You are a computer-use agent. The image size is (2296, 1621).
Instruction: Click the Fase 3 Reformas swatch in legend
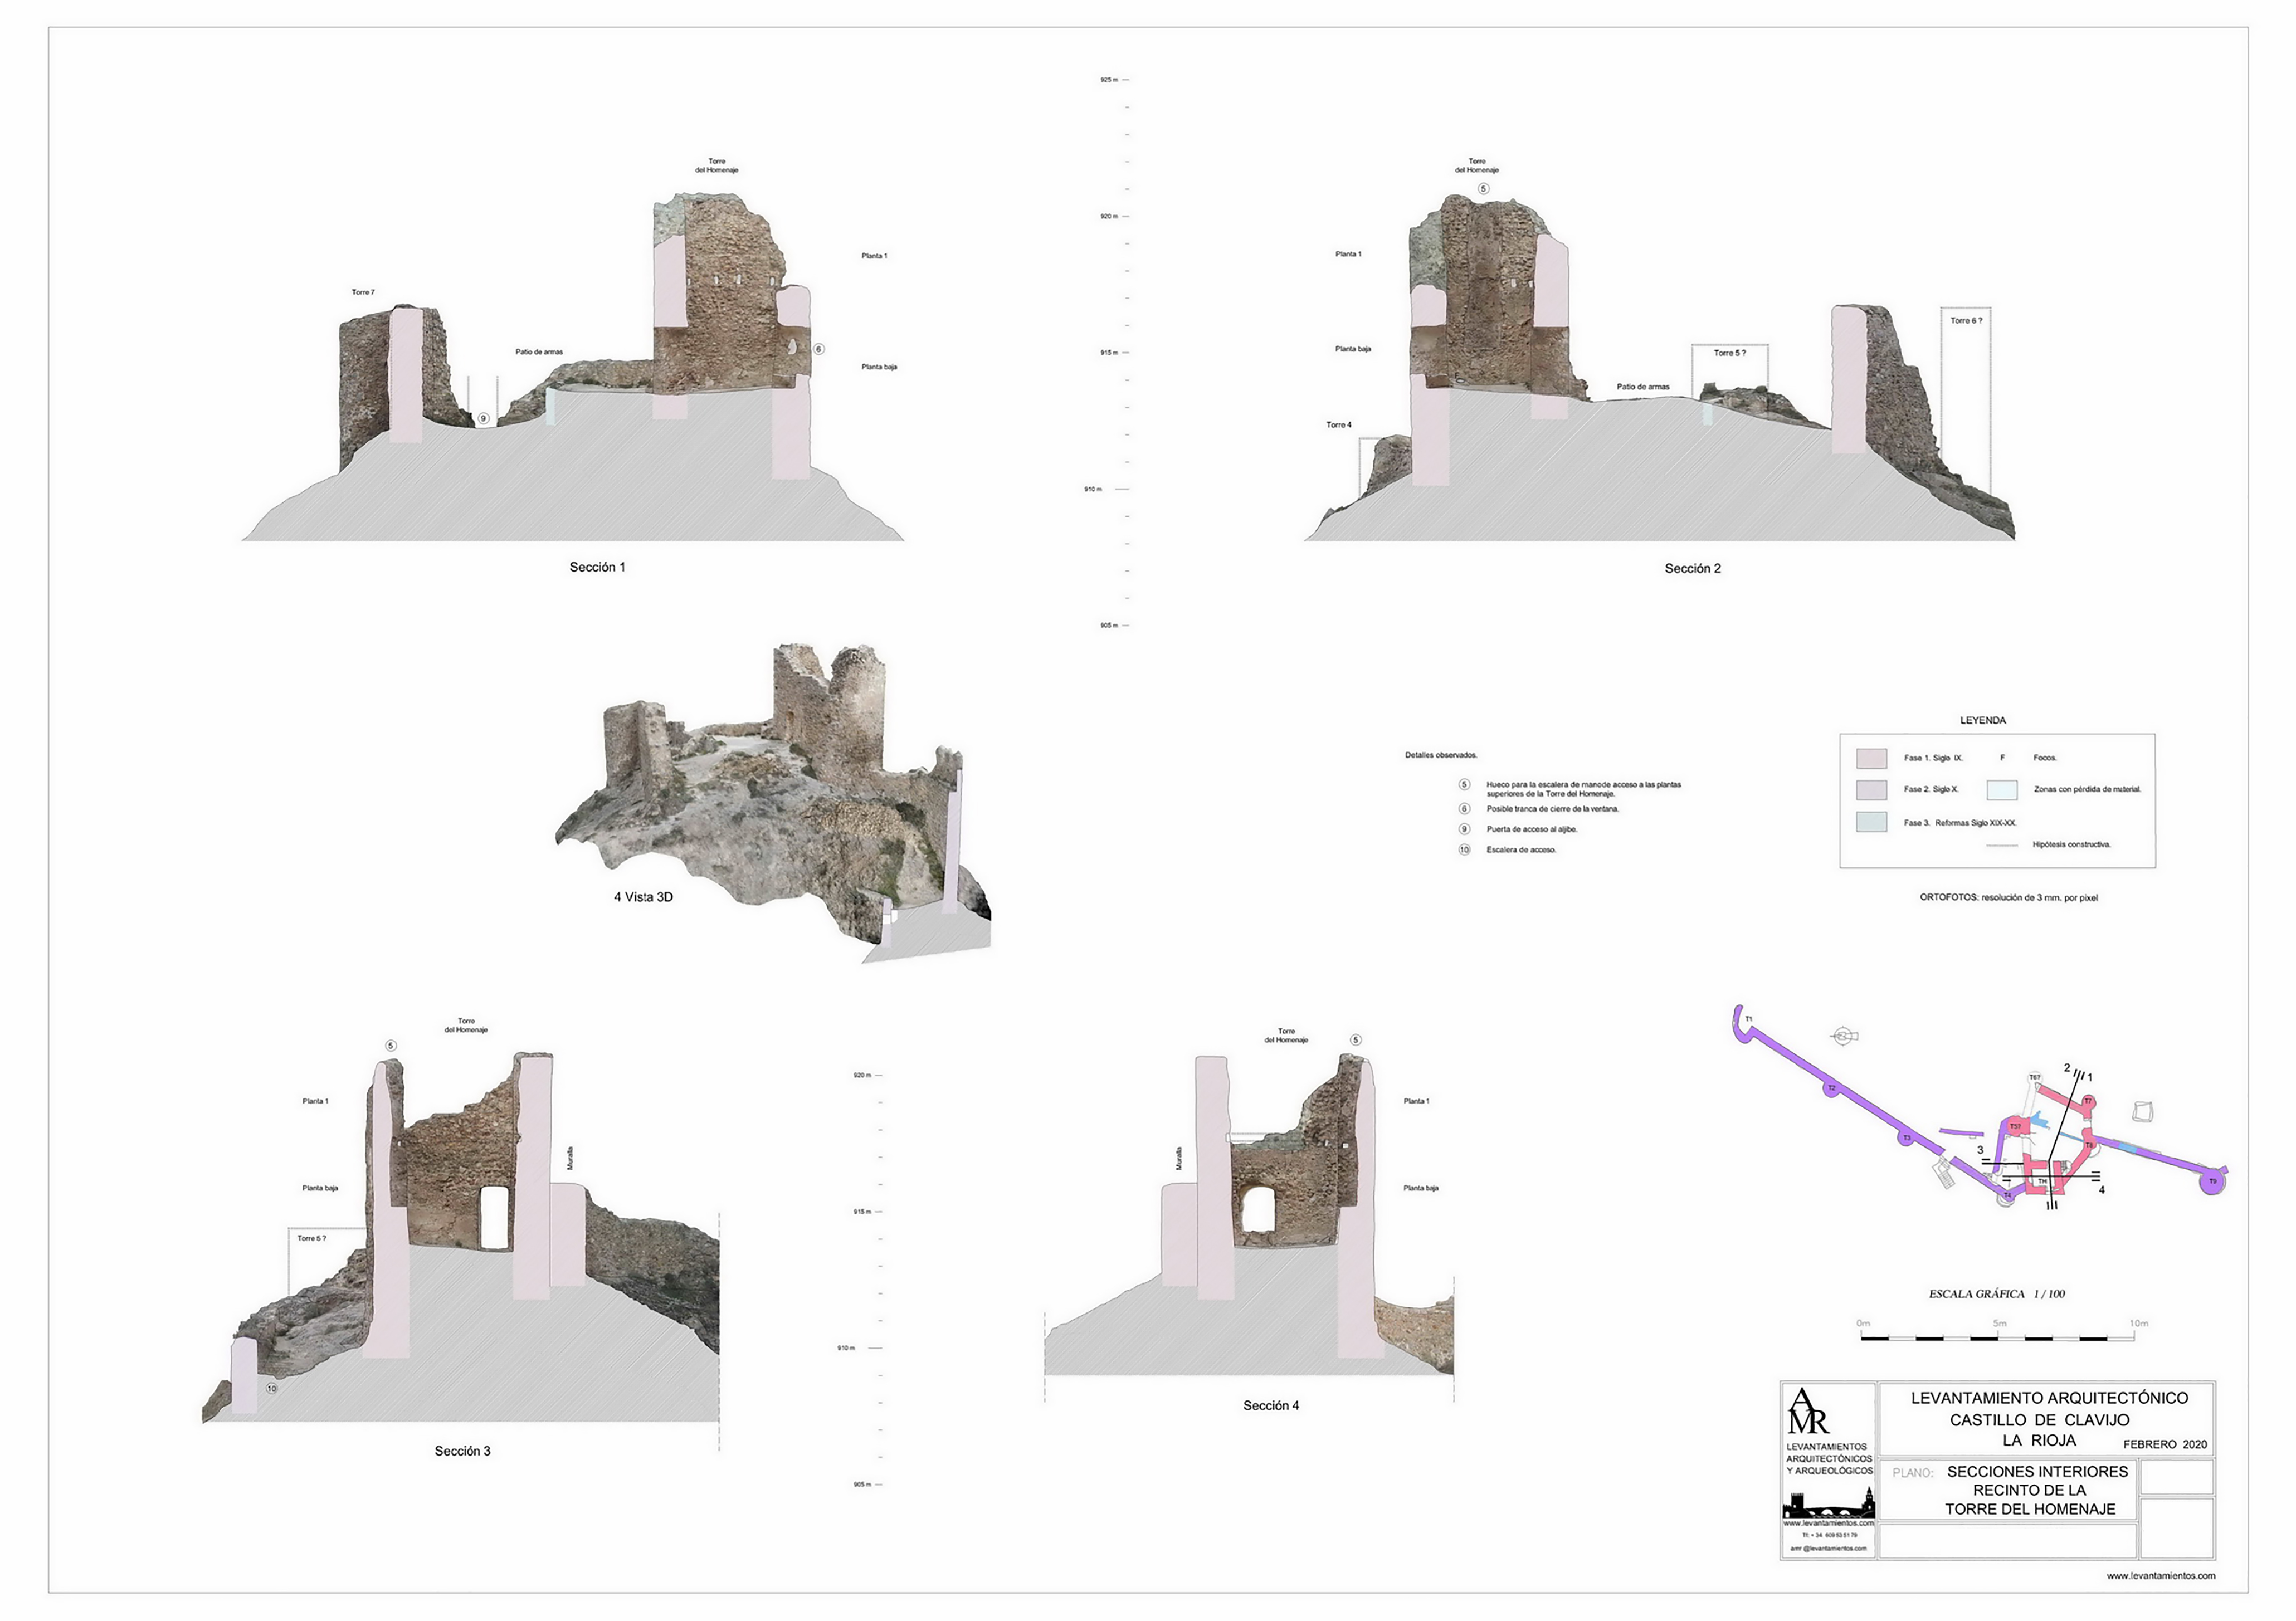pos(1871,822)
